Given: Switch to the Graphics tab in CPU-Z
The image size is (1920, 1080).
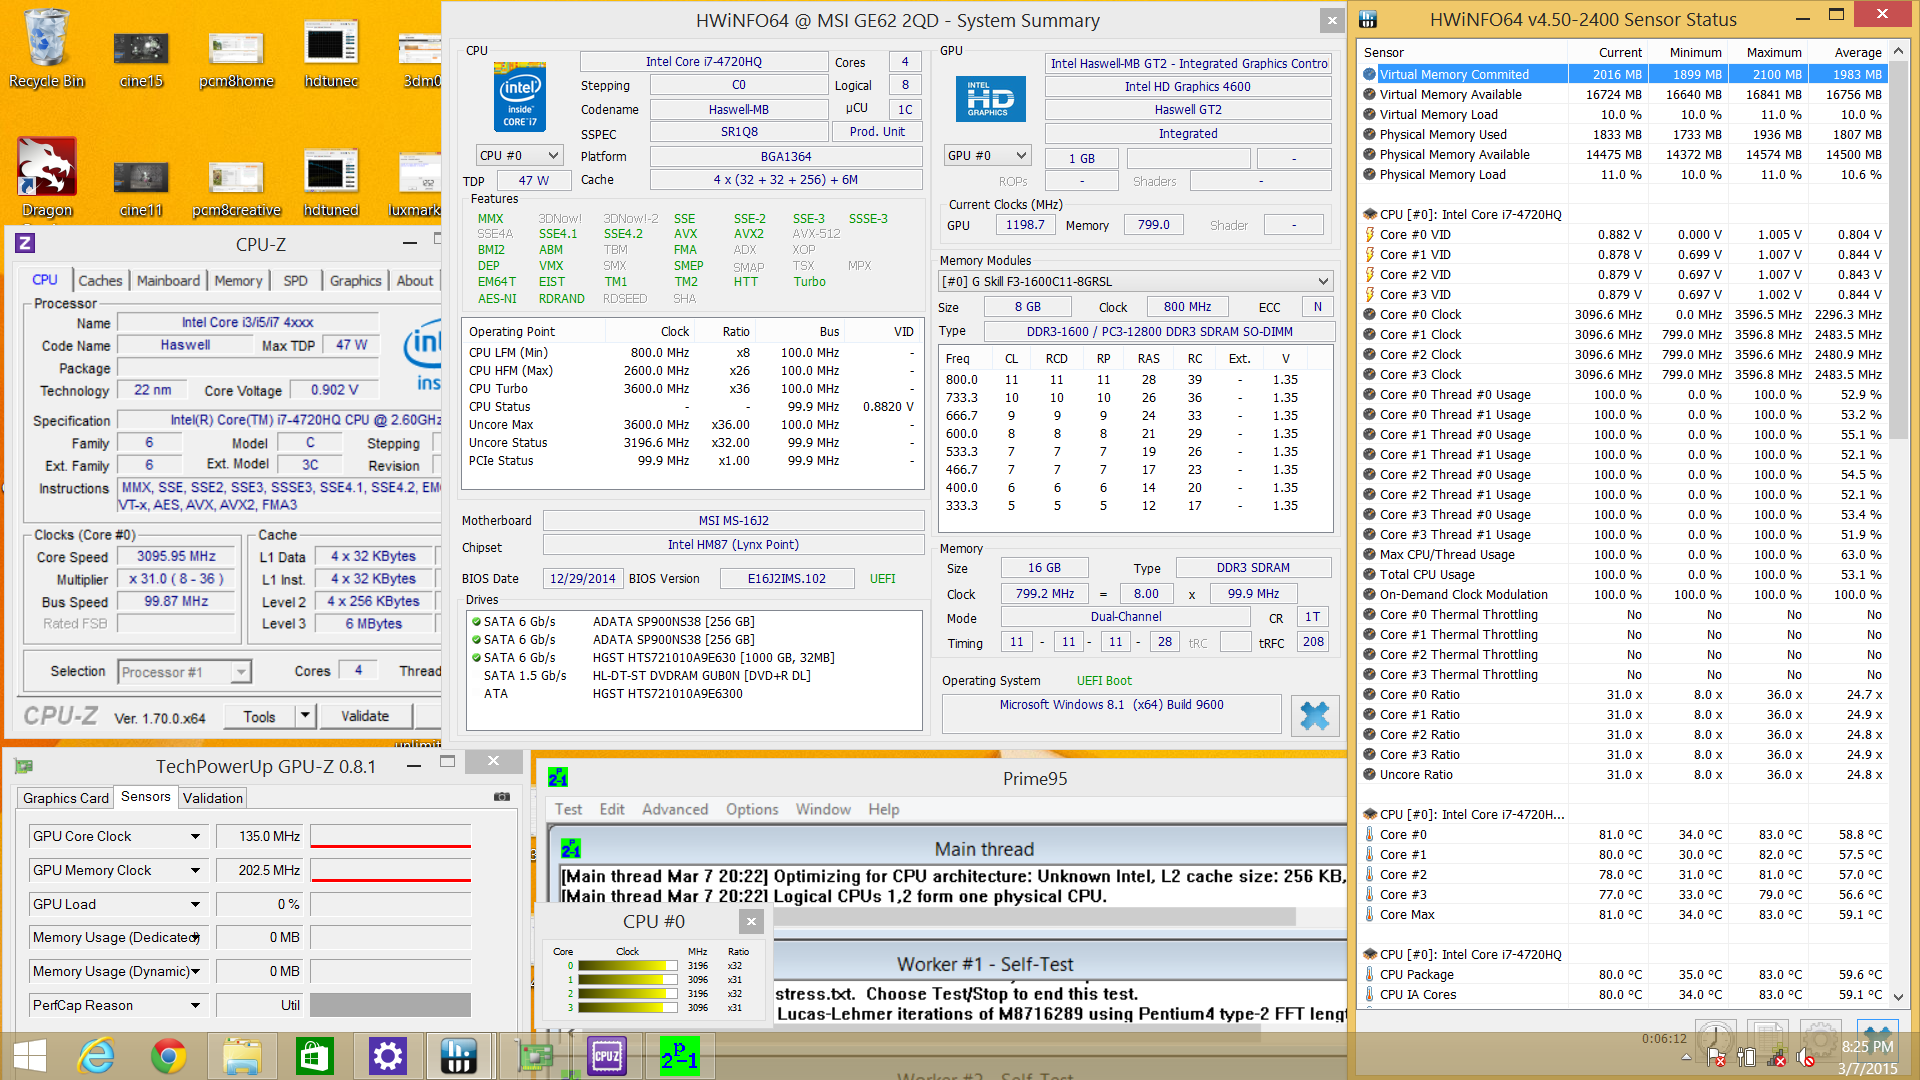Looking at the screenshot, I should (356, 281).
